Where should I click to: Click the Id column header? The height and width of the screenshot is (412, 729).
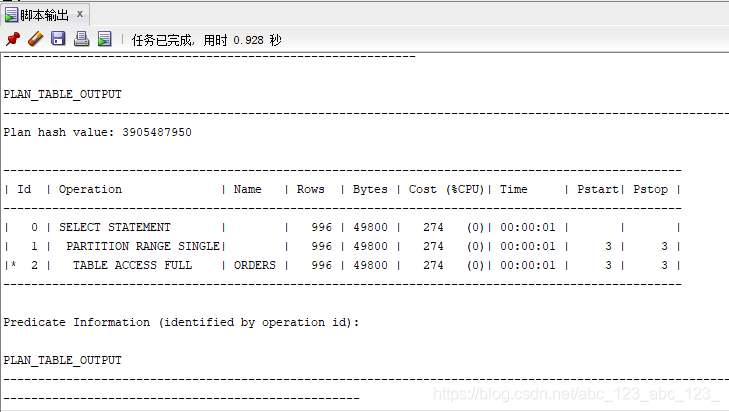pyautogui.click(x=24, y=189)
